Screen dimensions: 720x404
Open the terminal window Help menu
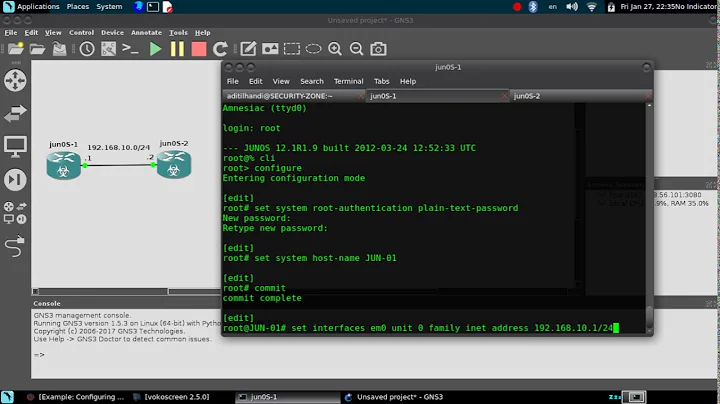click(x=408, y=81)
